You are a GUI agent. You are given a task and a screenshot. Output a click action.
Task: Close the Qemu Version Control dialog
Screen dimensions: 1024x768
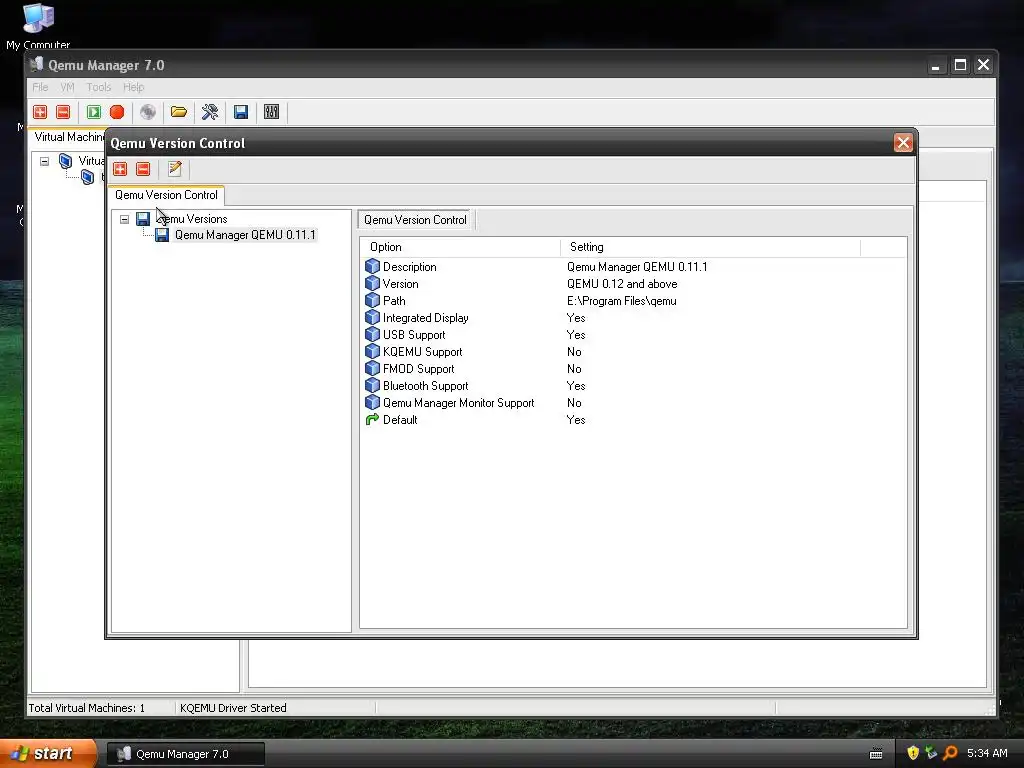click(903, 142)
